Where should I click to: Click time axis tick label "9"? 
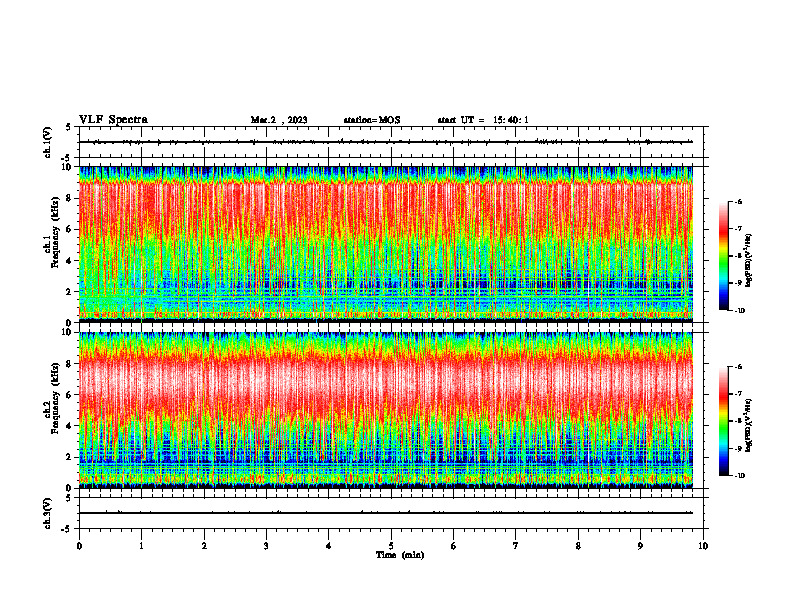pyautogui.click(x=640, y=546)
